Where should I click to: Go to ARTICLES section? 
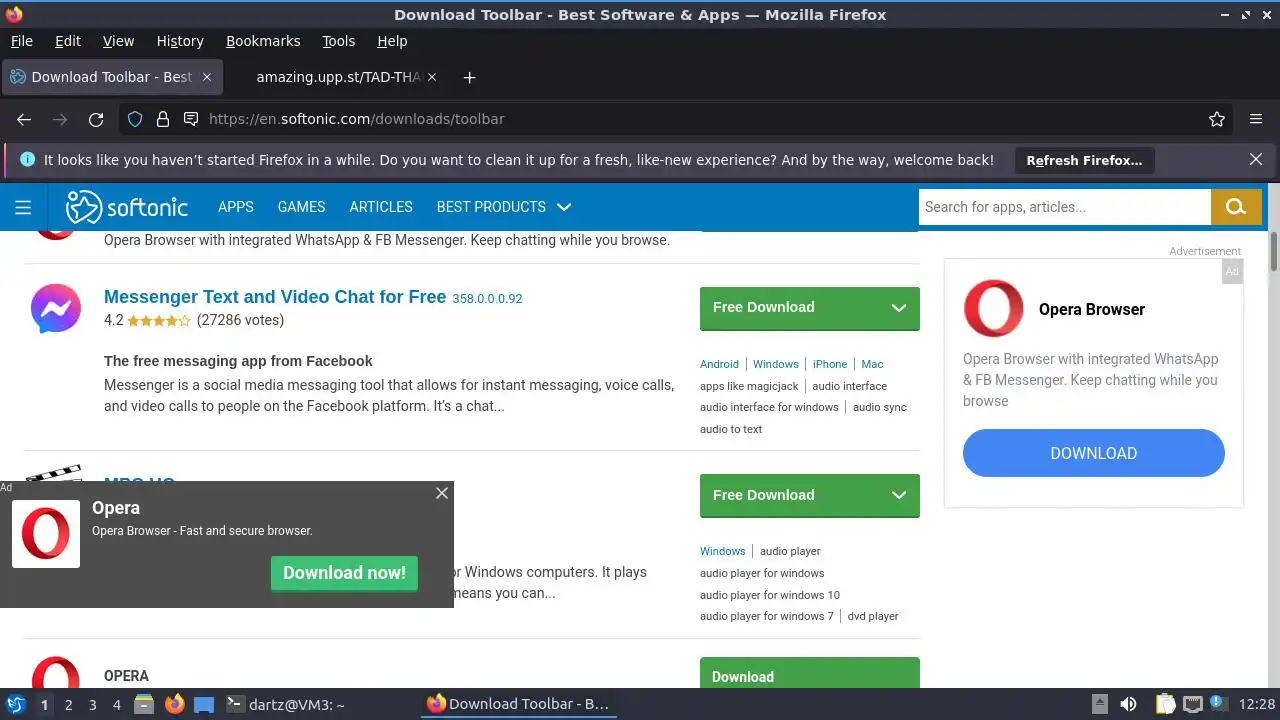point(381,207)
